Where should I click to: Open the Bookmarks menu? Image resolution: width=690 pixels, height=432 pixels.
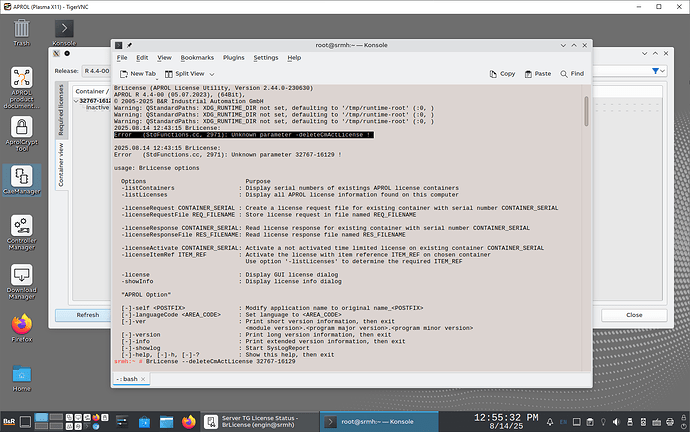point(197,58)
